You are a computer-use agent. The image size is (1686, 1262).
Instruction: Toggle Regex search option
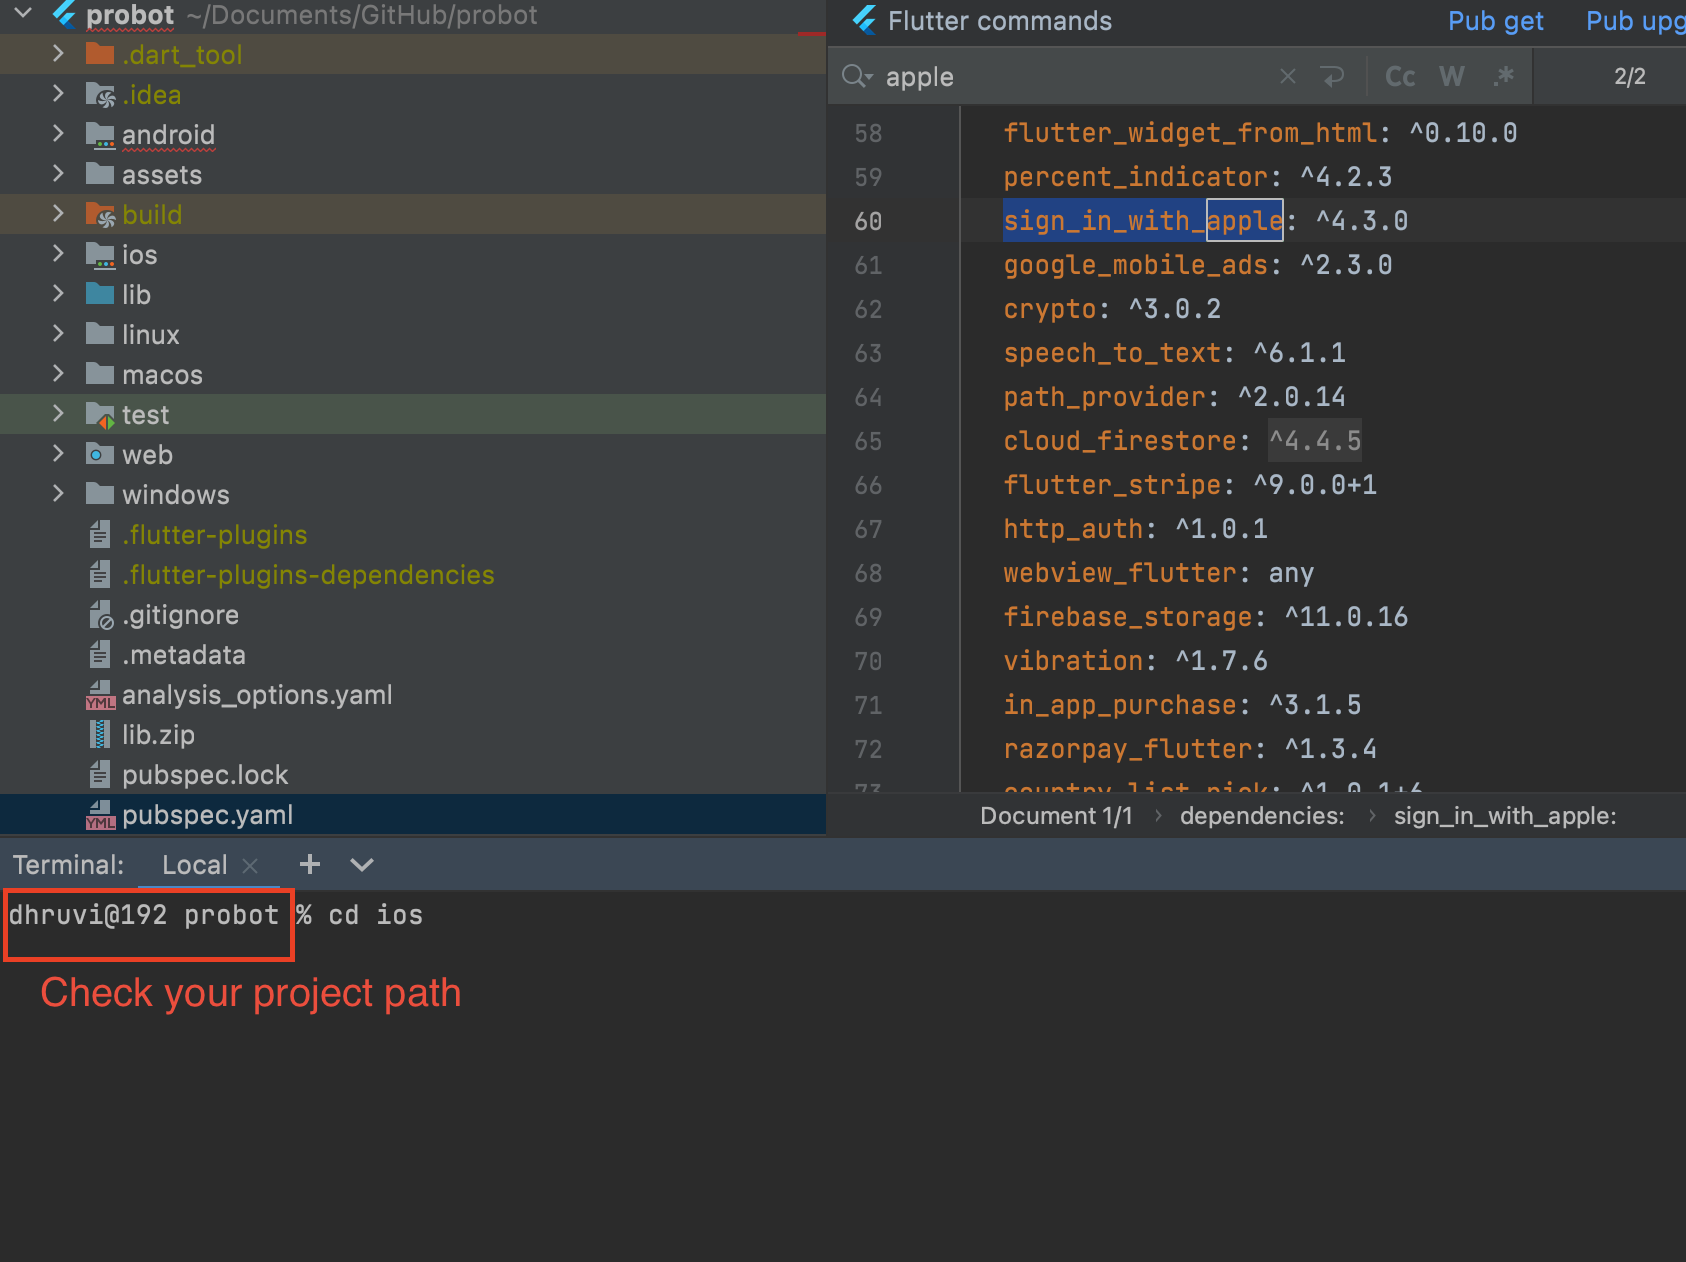1503,77
